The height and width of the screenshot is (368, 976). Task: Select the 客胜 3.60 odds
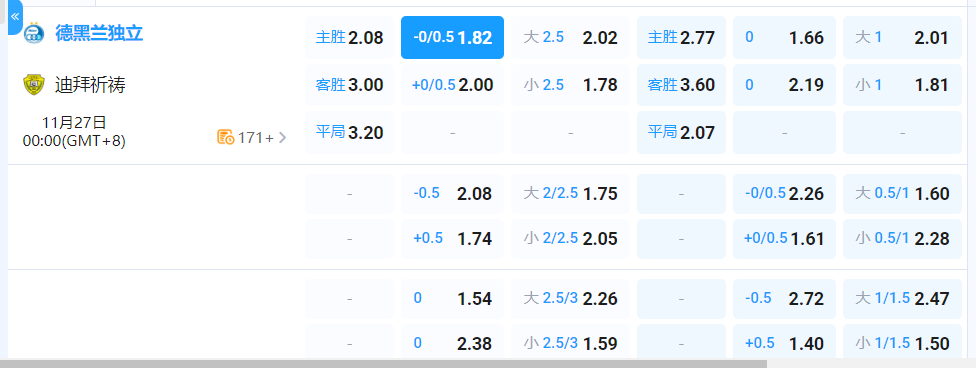coord(681,85)
